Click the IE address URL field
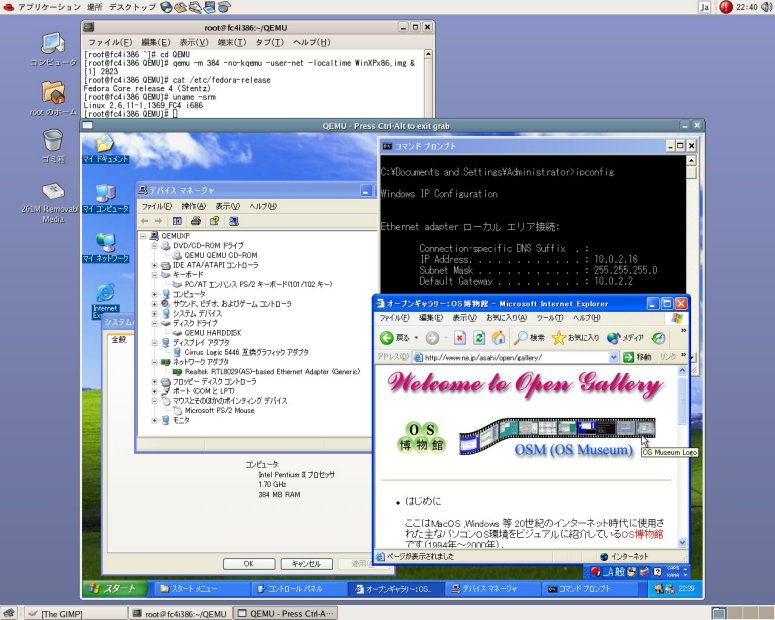The image size is (775, 620). tap(511, 357)
